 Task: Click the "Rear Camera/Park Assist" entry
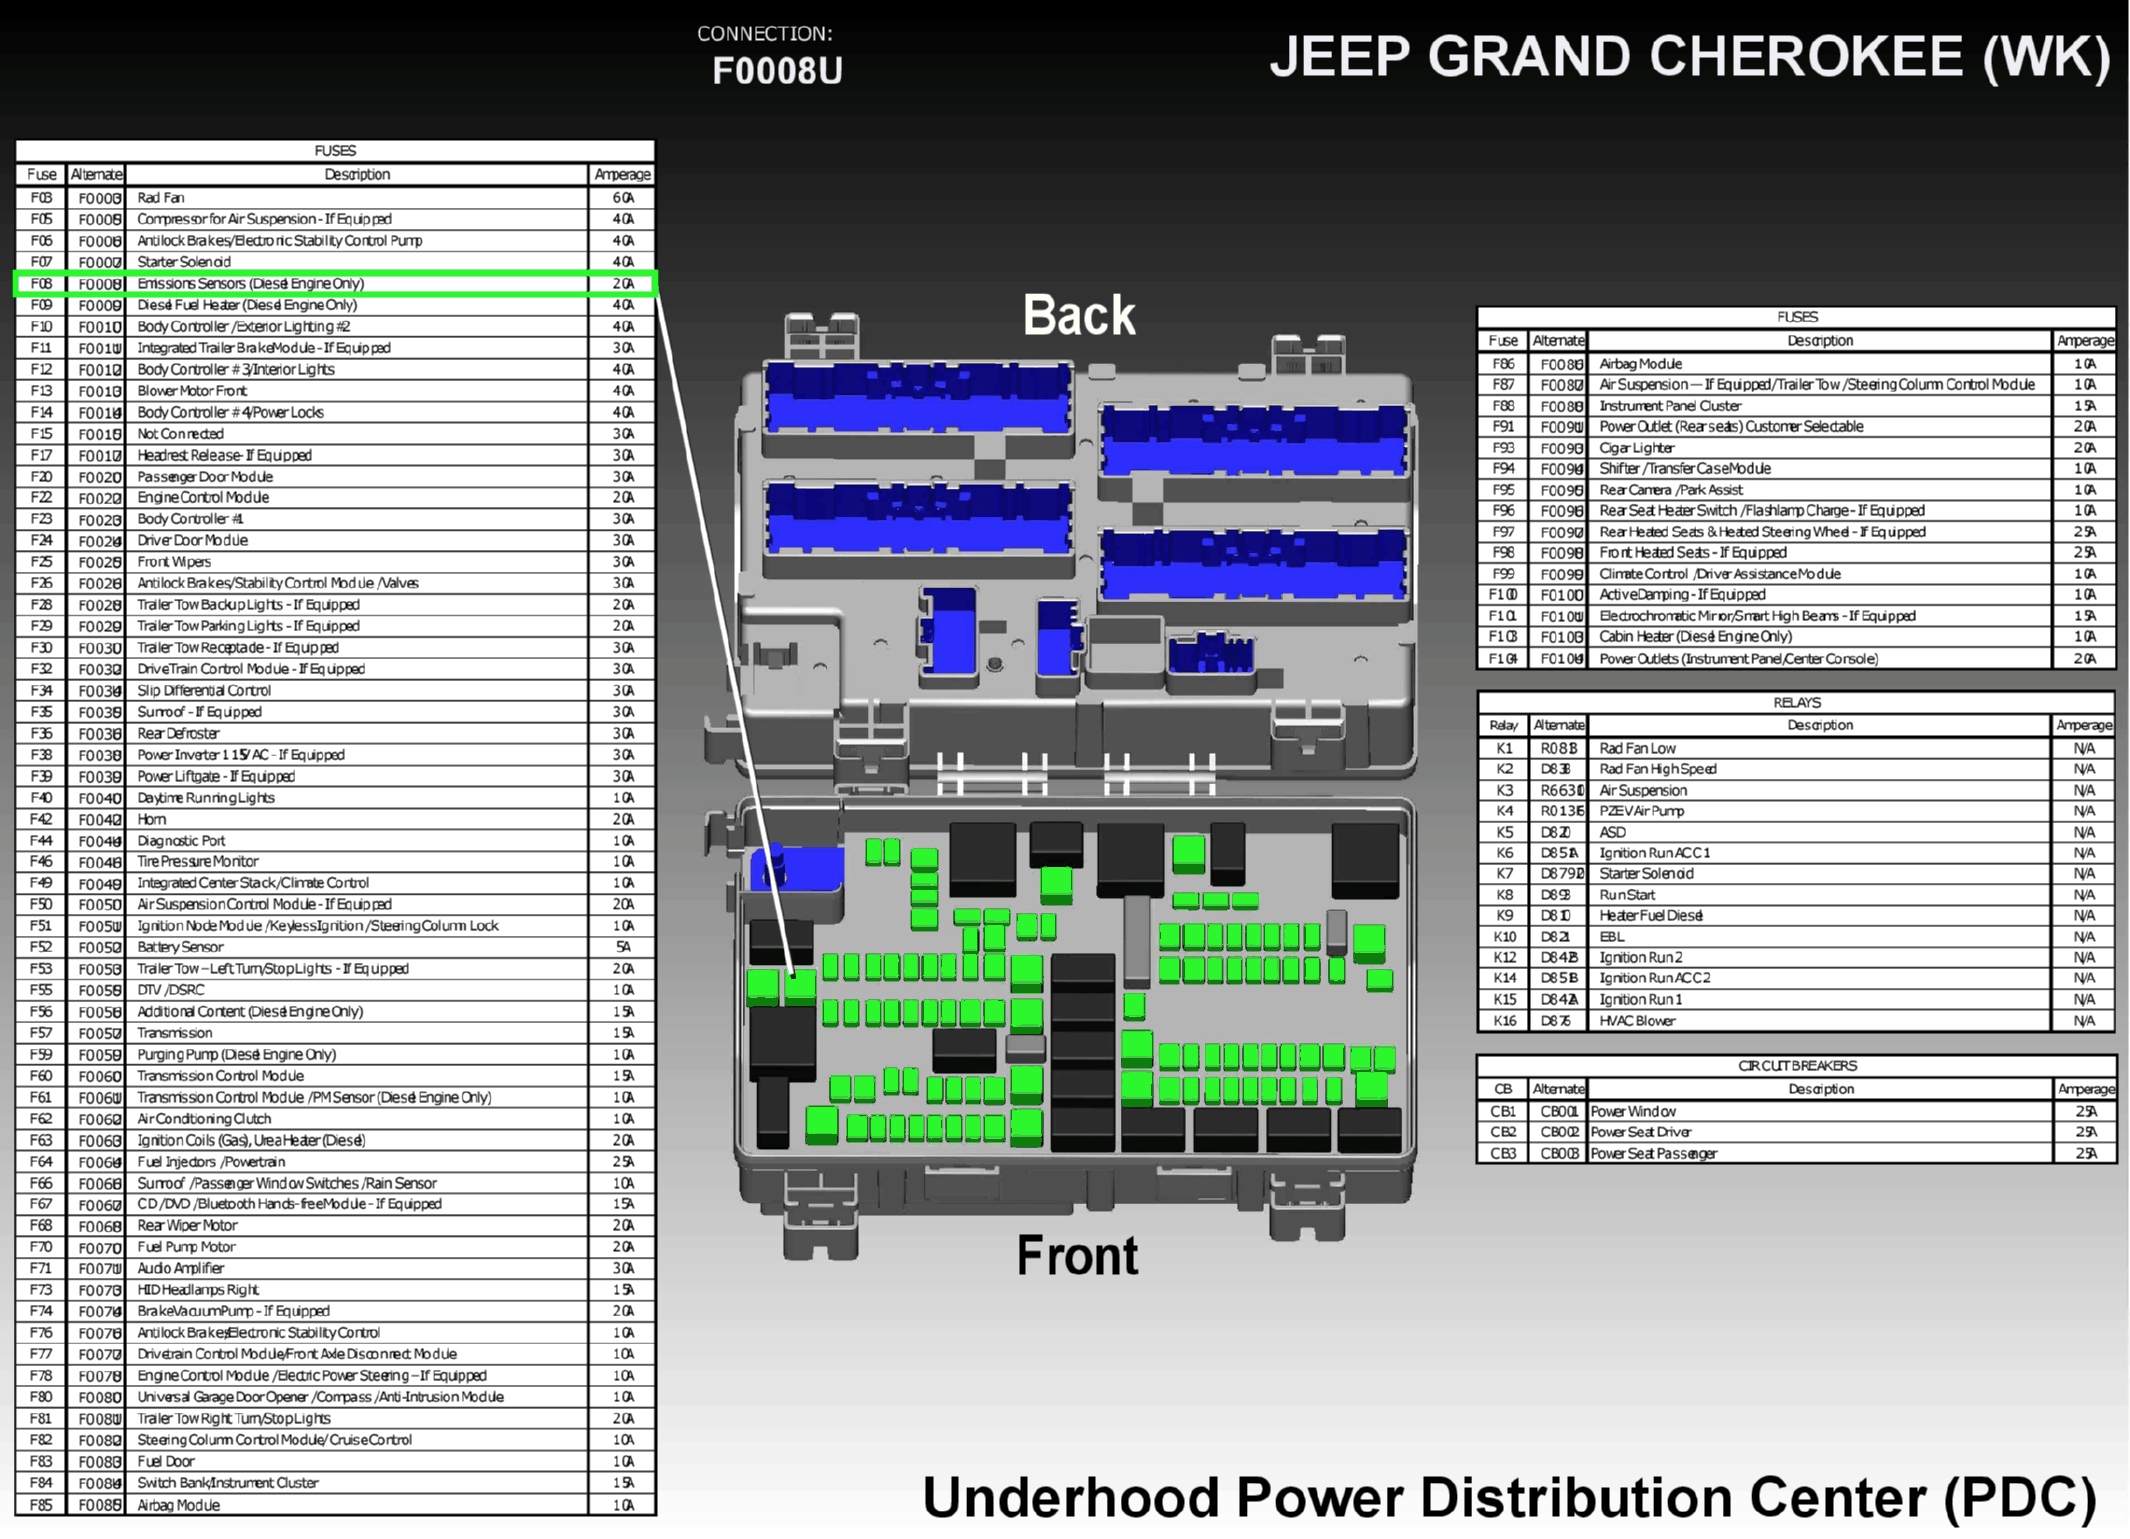(x=1671, y=491)
